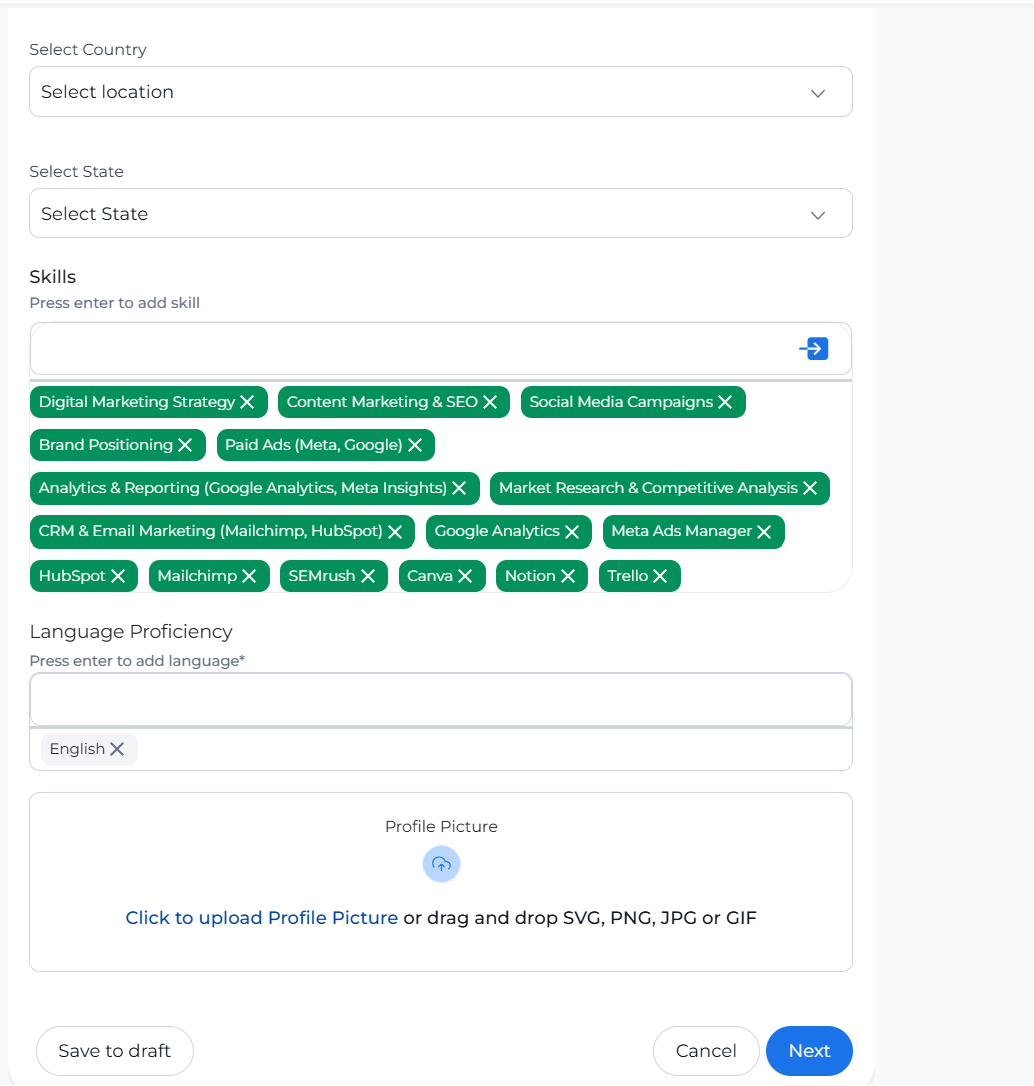The image size is (1034, 1086).
Task: Remove the HubSpot skill tag
Action: (118, 576)
